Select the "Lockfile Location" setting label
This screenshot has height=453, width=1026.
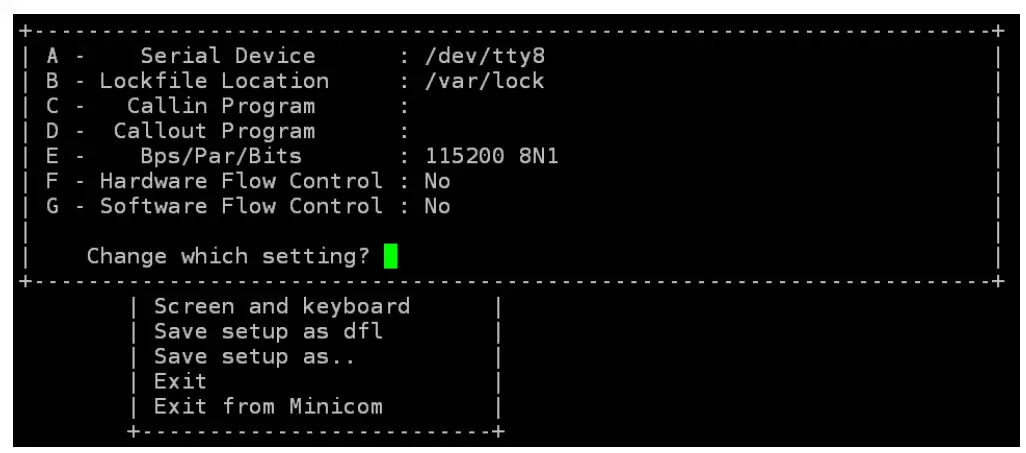[x=214, y=81]
